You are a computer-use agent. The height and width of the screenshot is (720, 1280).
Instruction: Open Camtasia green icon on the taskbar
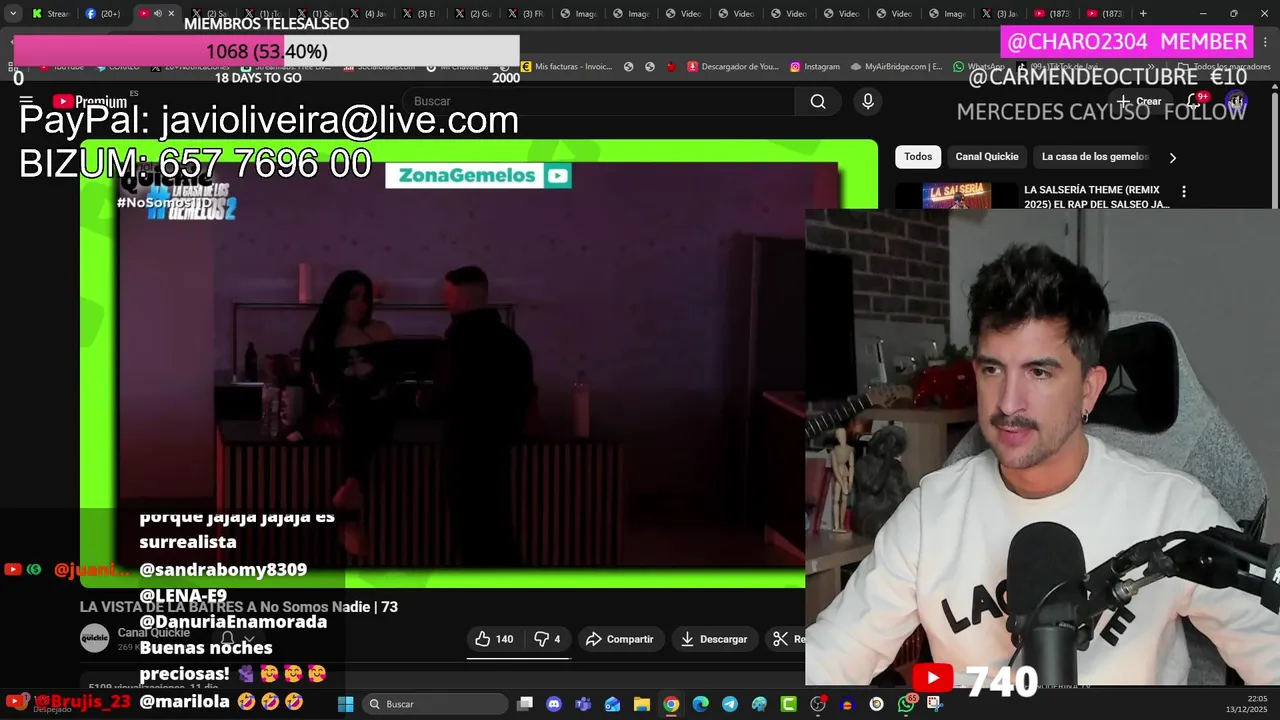pyautogui.click(x=789, y=704)
